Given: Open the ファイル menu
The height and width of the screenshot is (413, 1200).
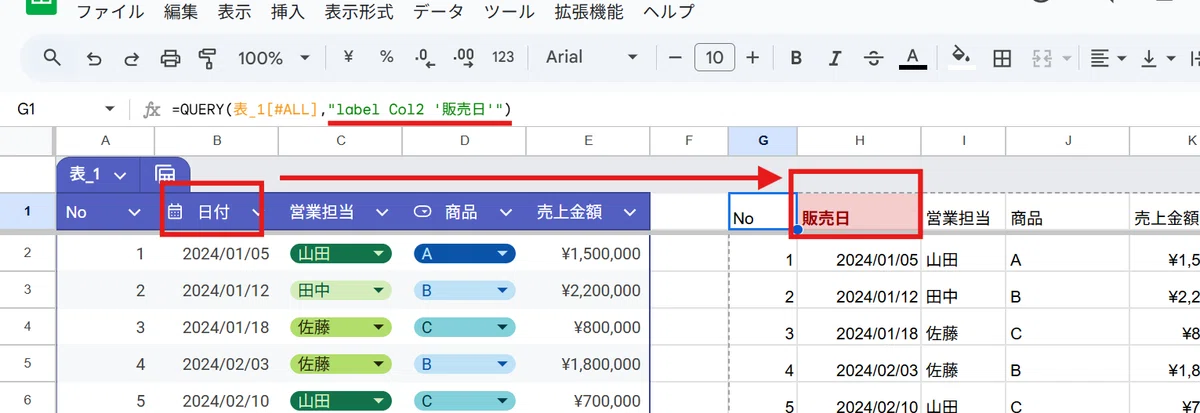Looking at the screenshot, I should (x=109, y=13).
